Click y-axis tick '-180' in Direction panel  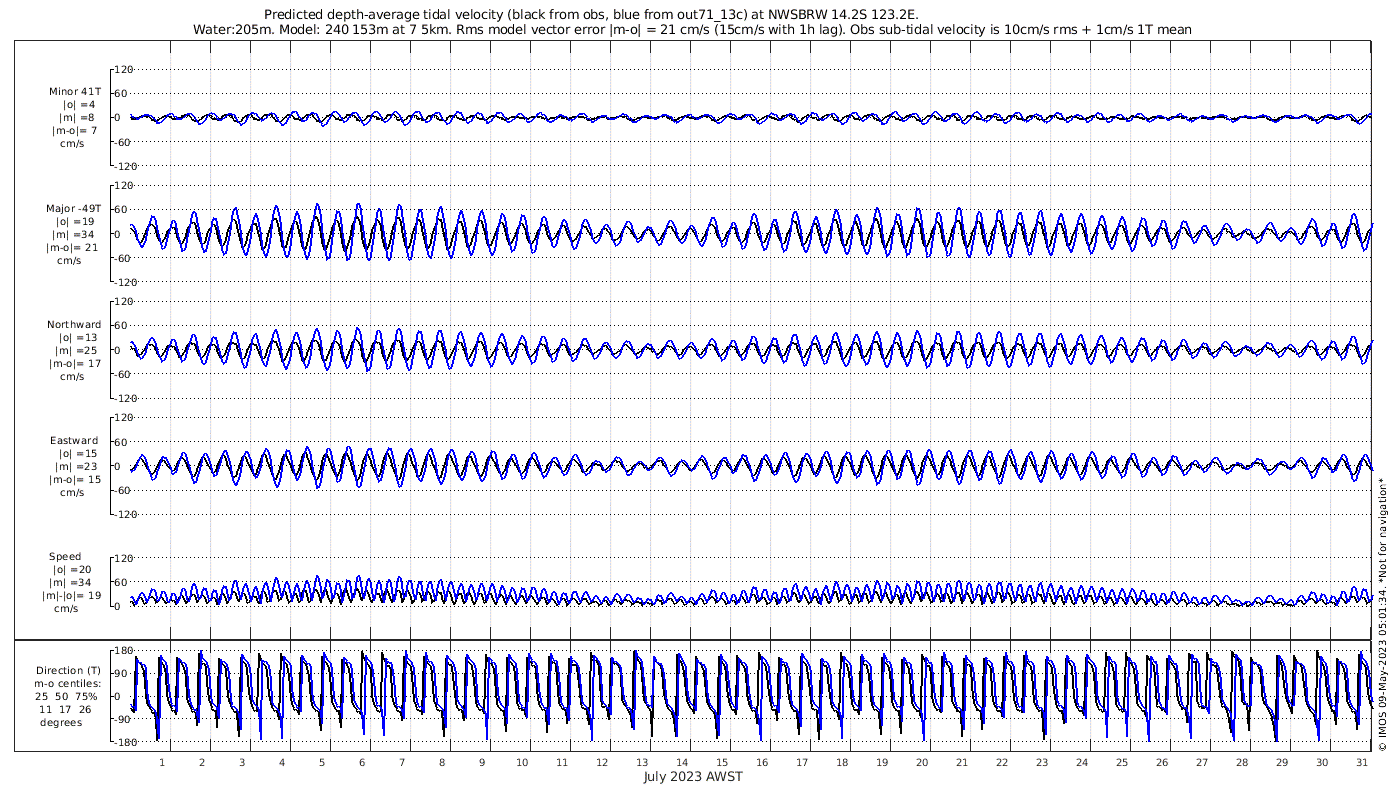pos(124,742)
